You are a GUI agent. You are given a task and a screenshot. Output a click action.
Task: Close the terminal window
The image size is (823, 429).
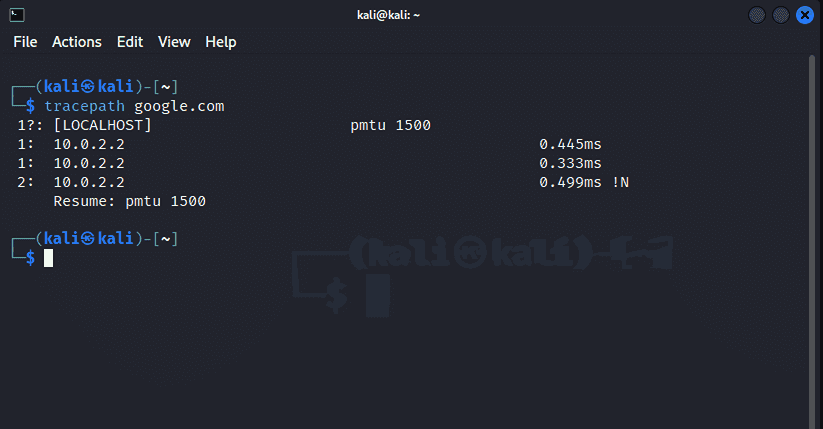805,15
